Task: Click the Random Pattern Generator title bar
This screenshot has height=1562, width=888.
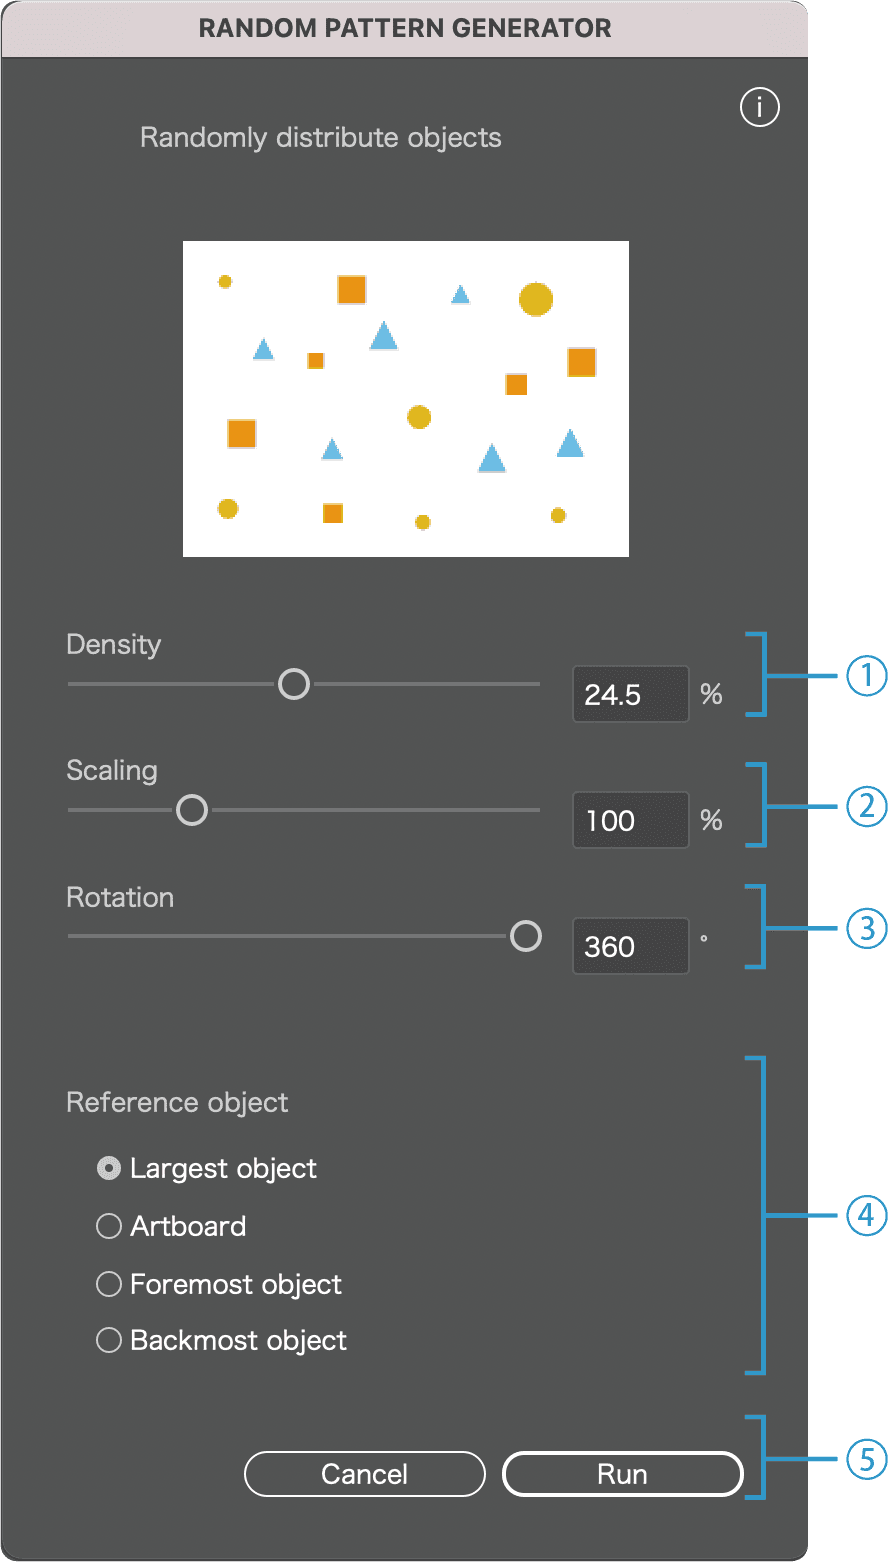Action: pos(405,28)
